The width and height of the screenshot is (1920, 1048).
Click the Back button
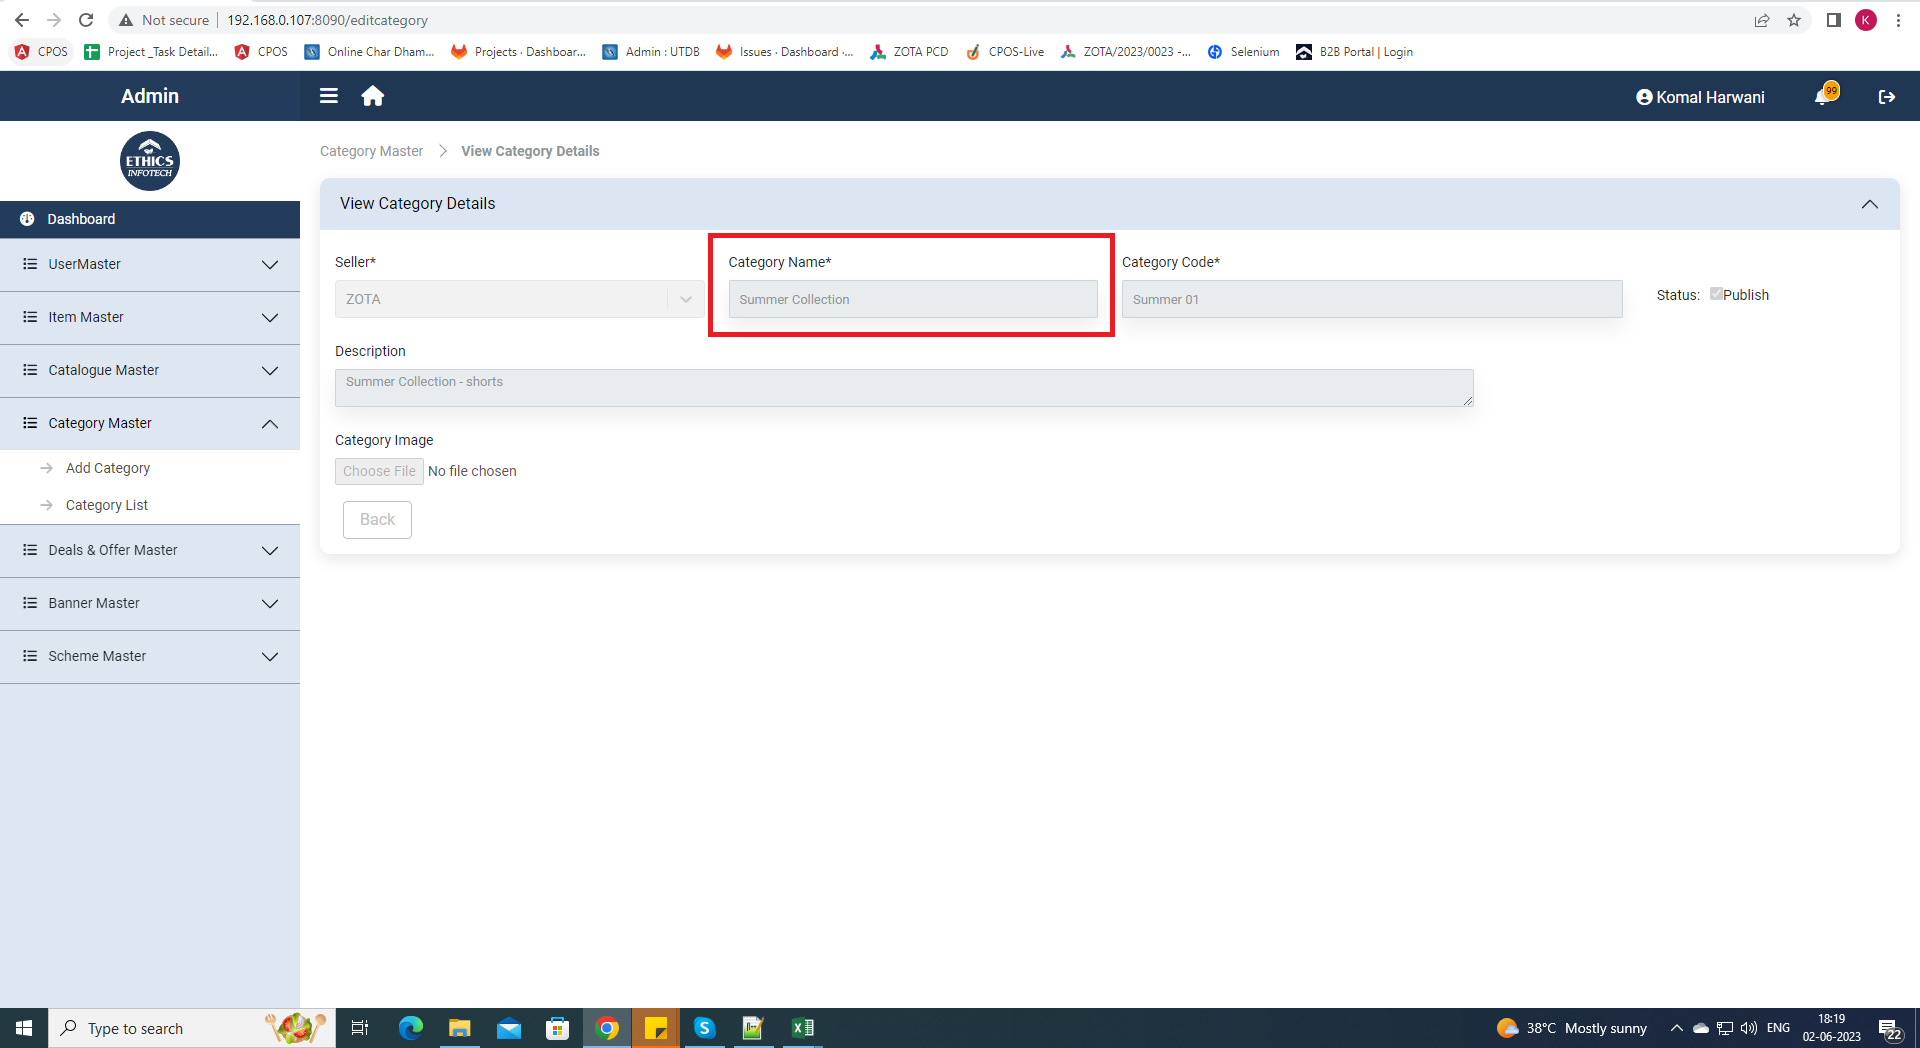click(377, 520)
